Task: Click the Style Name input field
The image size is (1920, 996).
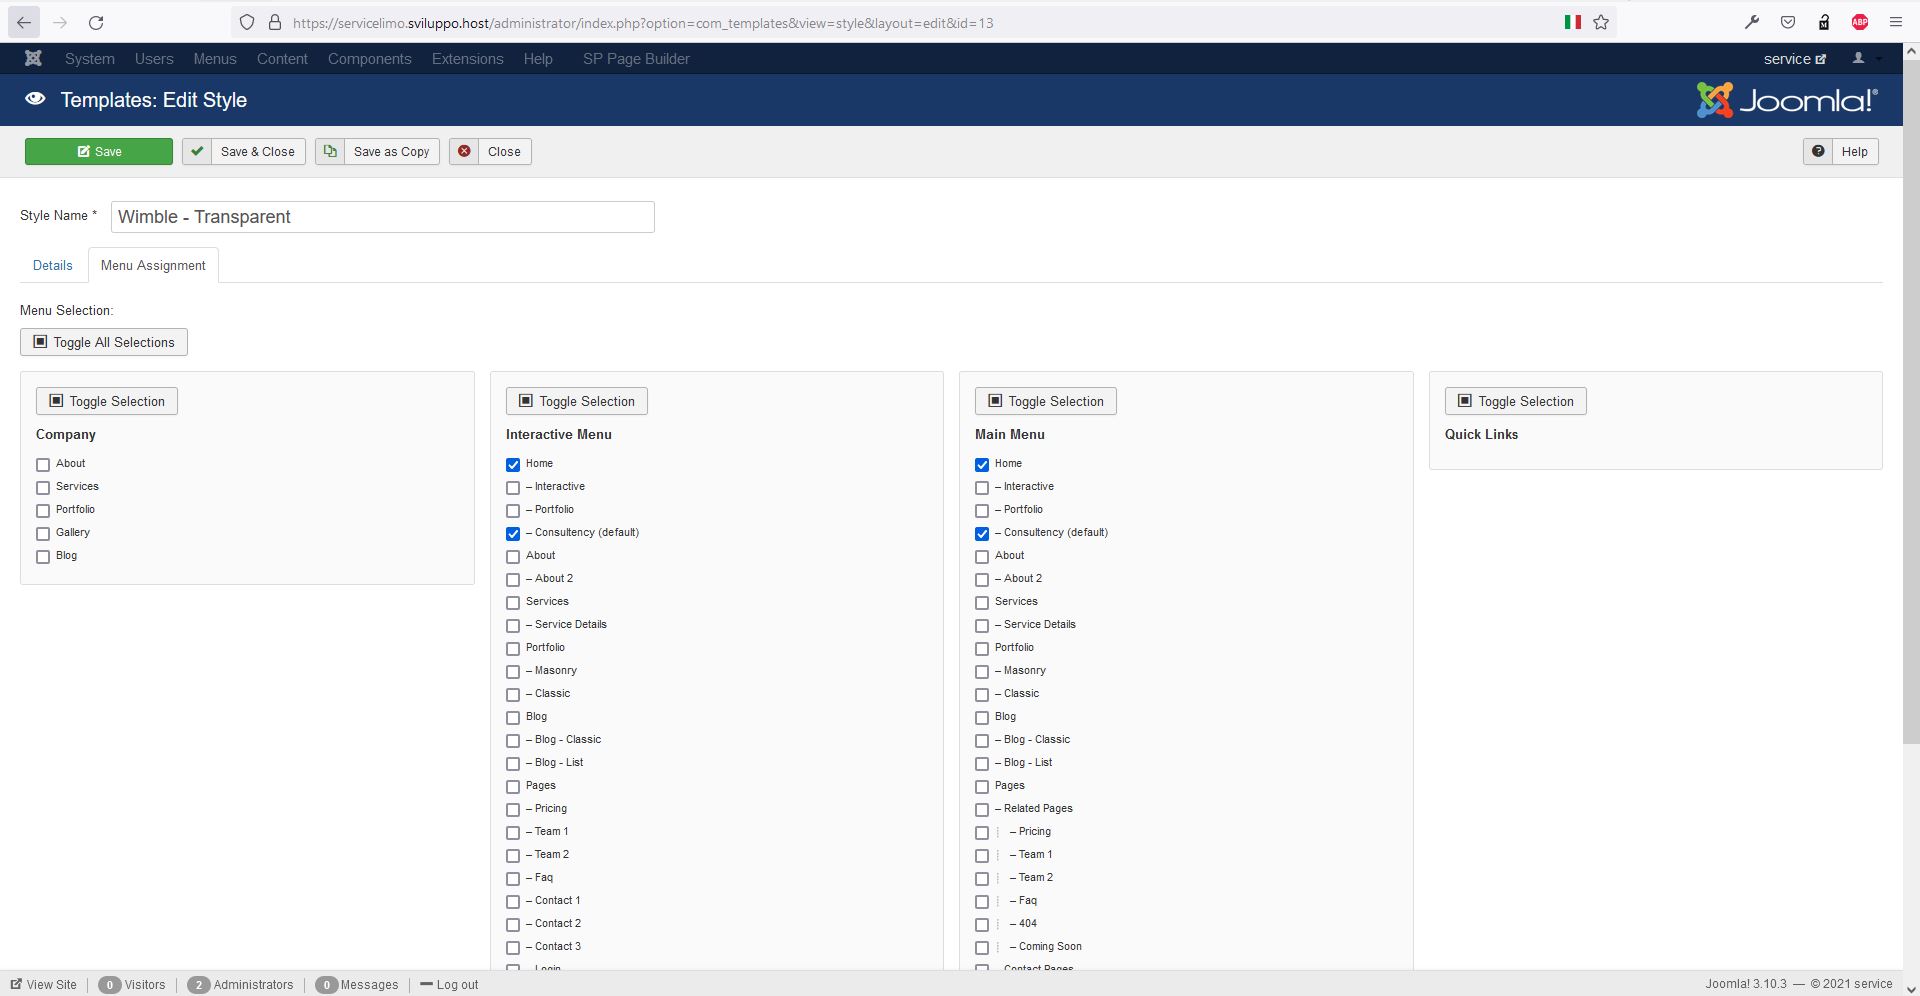Action: pos(382,217)
